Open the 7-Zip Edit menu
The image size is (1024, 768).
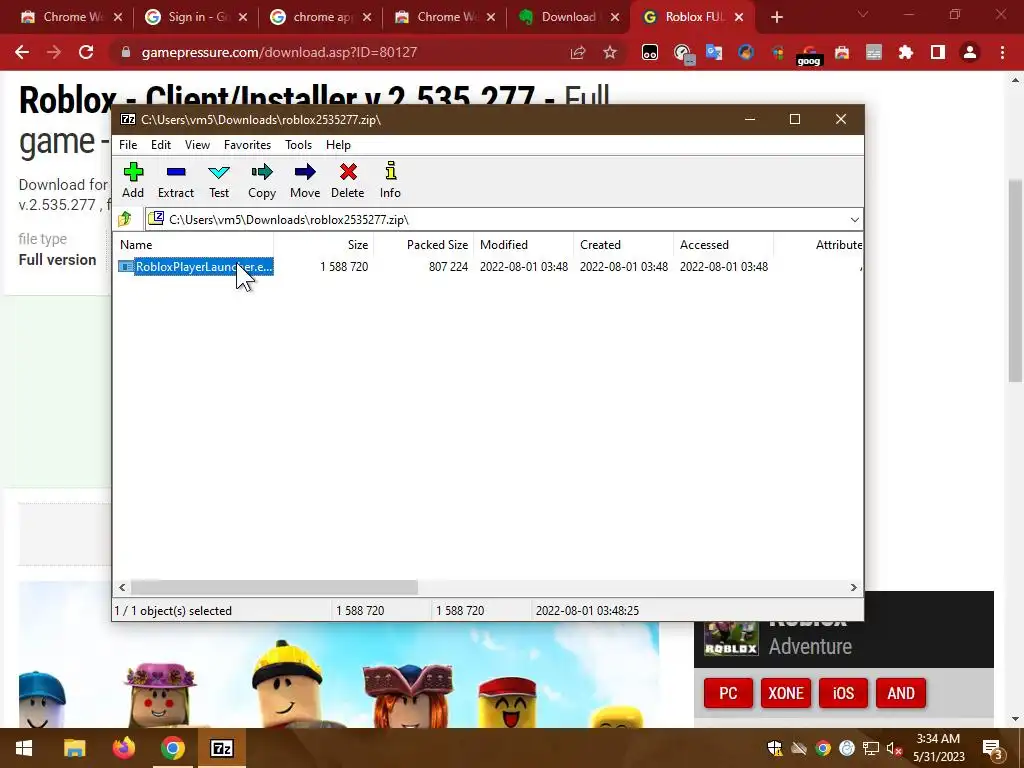pos(161,145)
